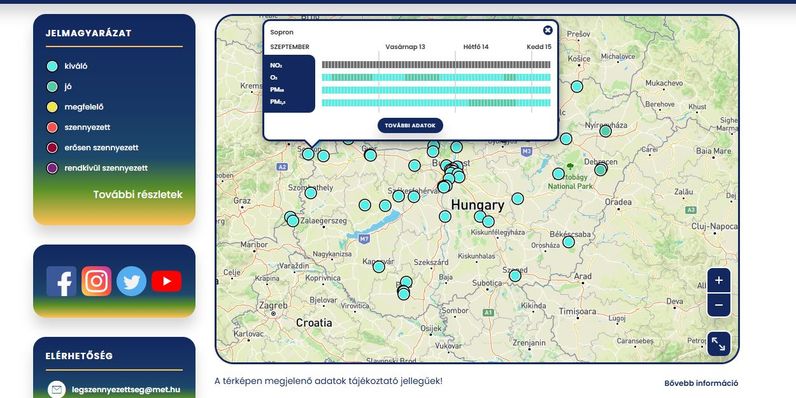
Task: Select the station marker at Szombathely
Action: 311,192
